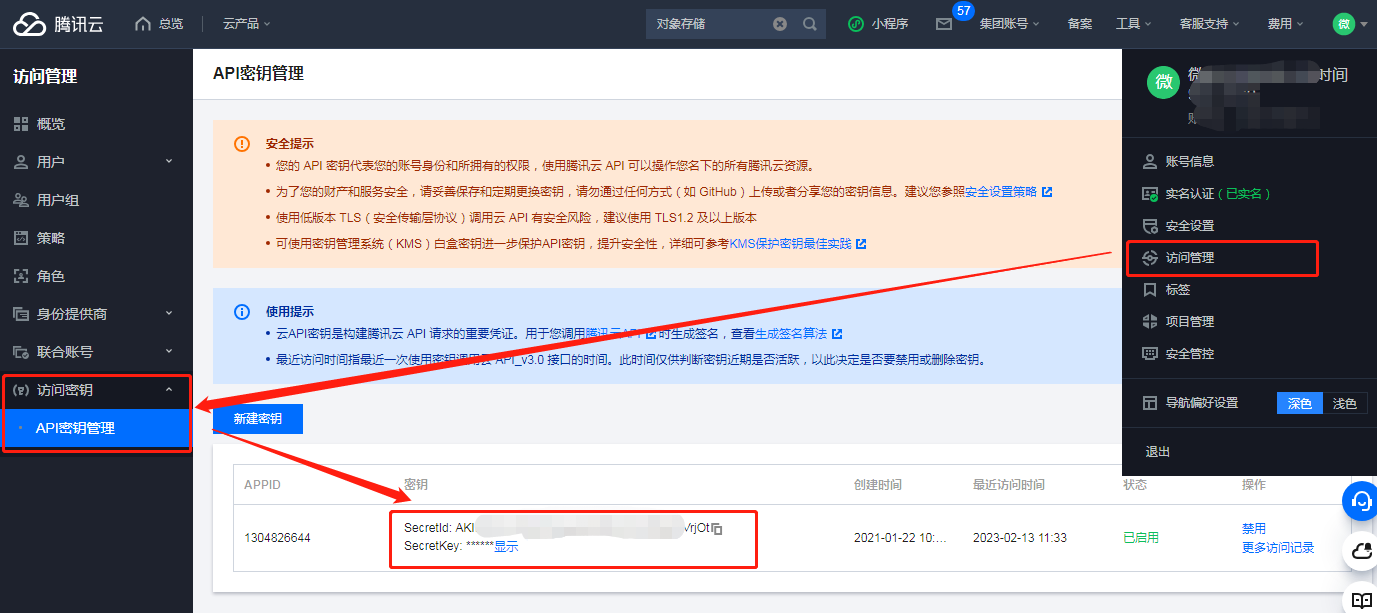Click 禁用 to disable the key
Viewport: 1377px width, 613px height.
(x=1254, y=528)
